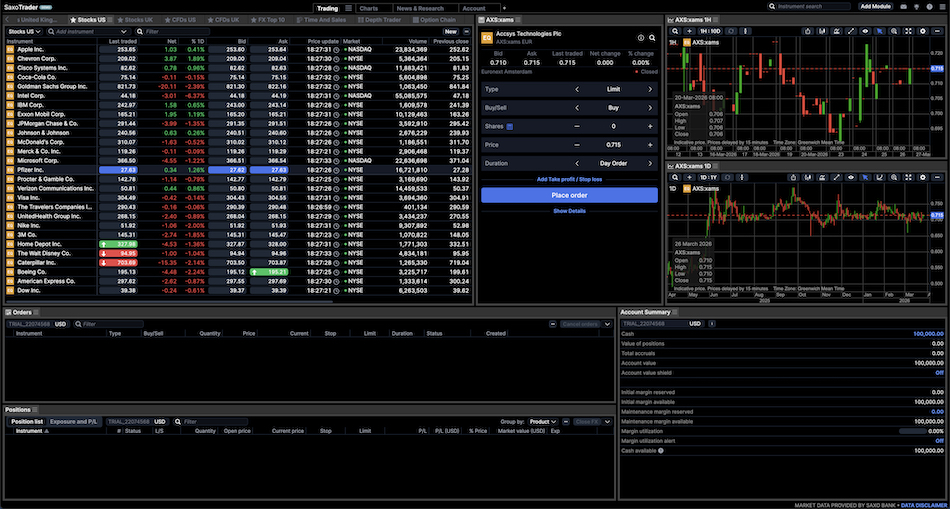The width and height of the screenshot is (950, 509).
Task: Click the info icon next to USD in Account Summary
Action: pyautogui.click(x=711, y=324)
